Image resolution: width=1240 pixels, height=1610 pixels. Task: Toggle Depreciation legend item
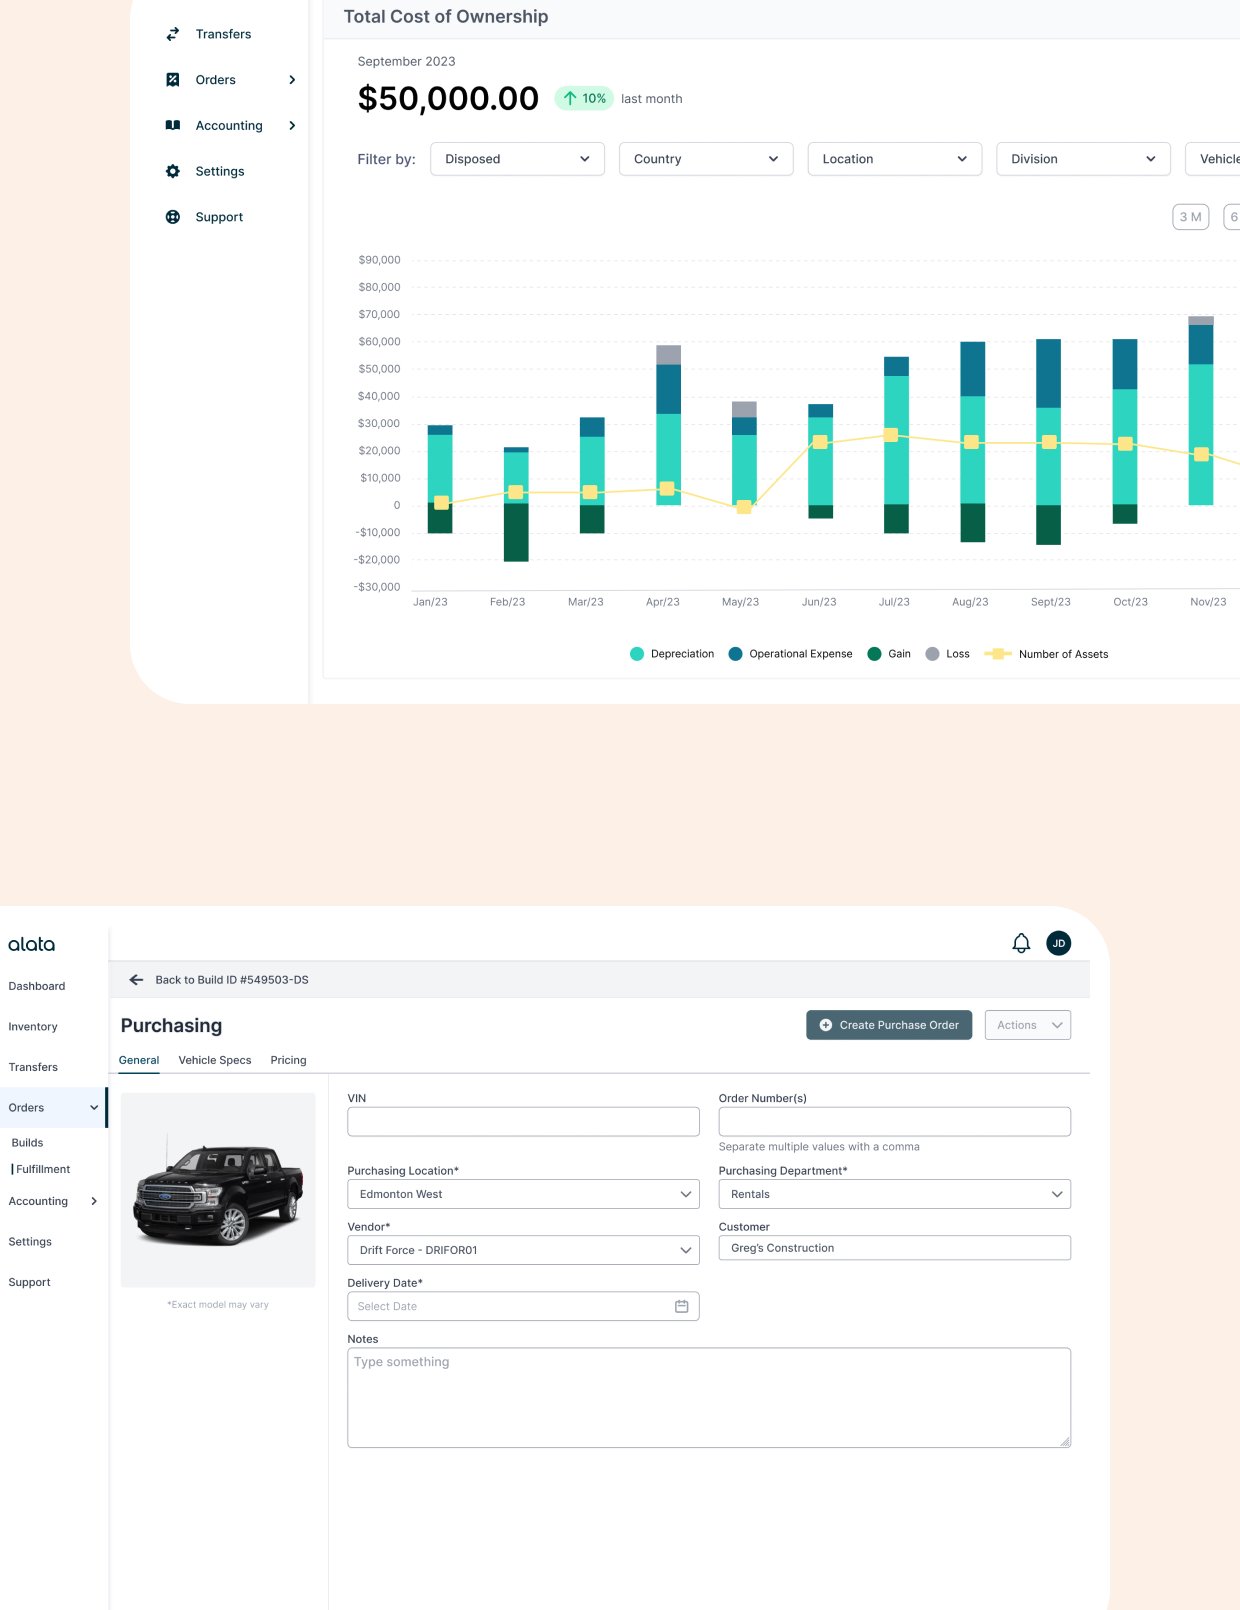(x=672, y=654)
